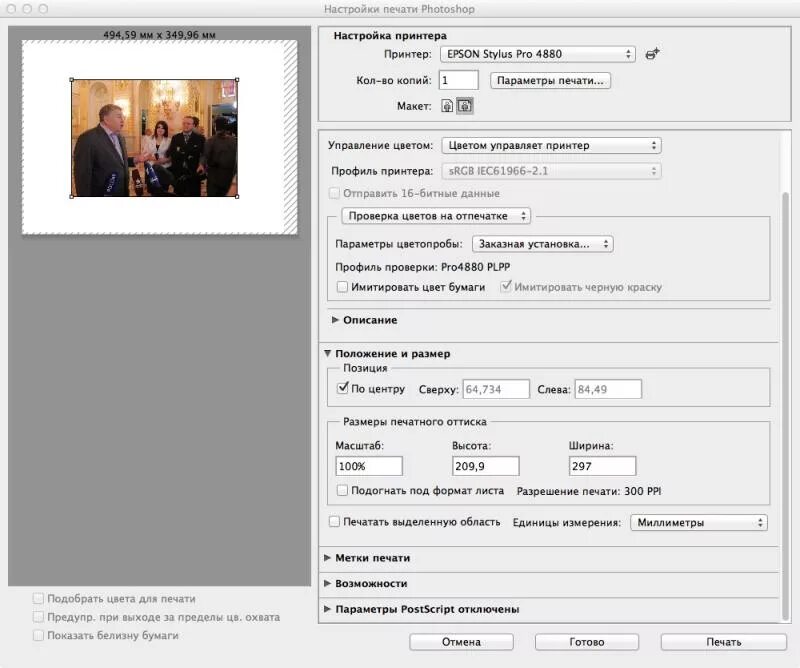Click the close window button in title bar
The width and height of the screenshot is (800, 668).
point(11,9)
